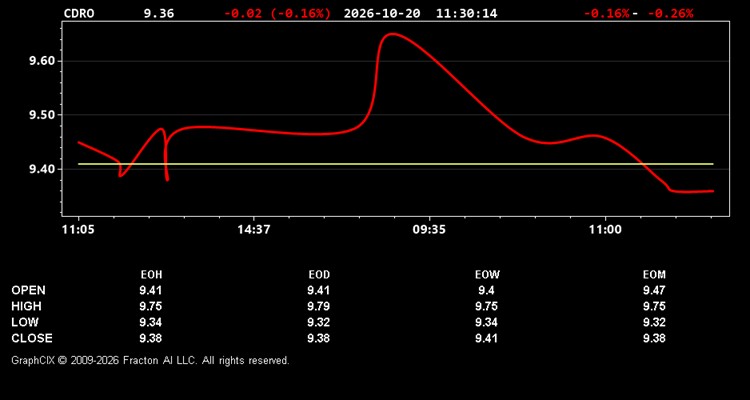Click the 9.50 y-axis label
Screen dimensions: 750x400
43,115
